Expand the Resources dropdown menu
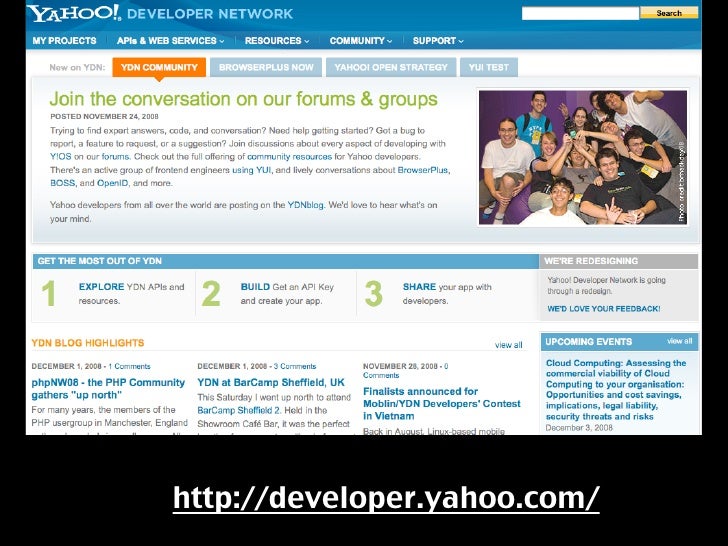The width and height of the screenshot is (728, 546). [277, 41]
